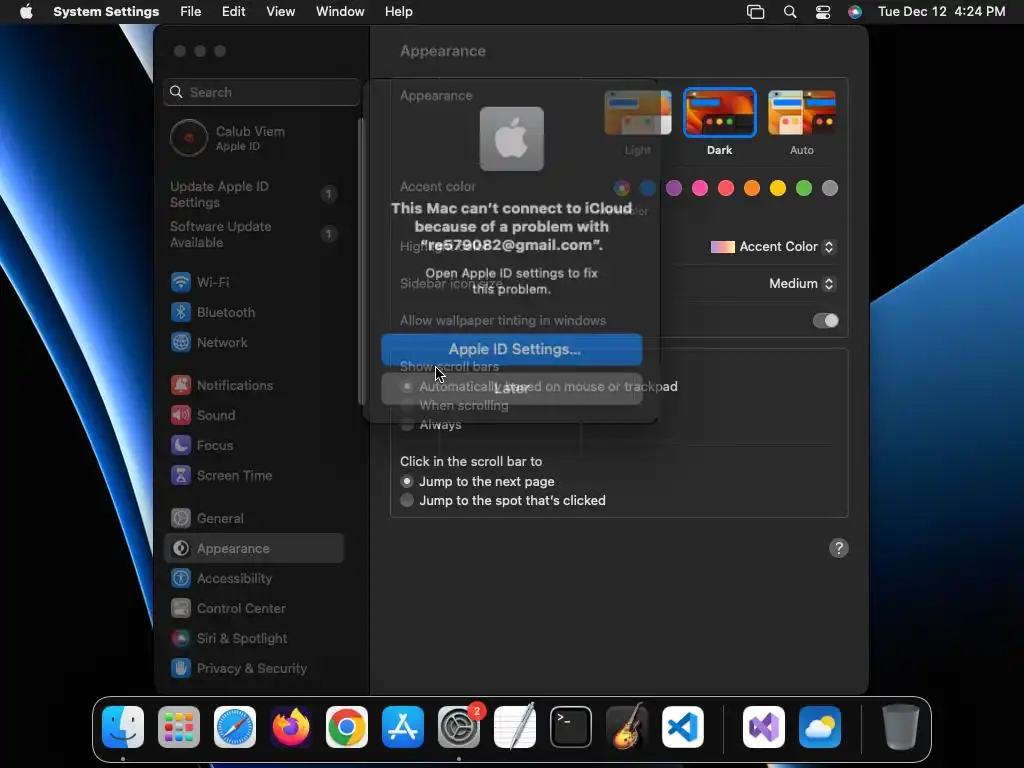This screenshot has height=768, width=1024.
Task: Launch Visual Studio Code from the Dock
Action: pos(682,727)
